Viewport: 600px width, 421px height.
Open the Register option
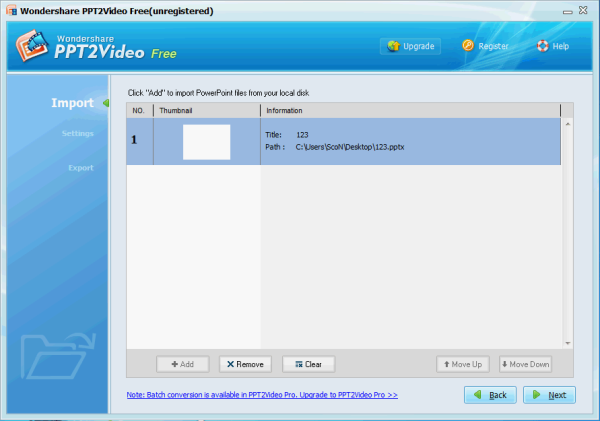[x=485, y=46]
